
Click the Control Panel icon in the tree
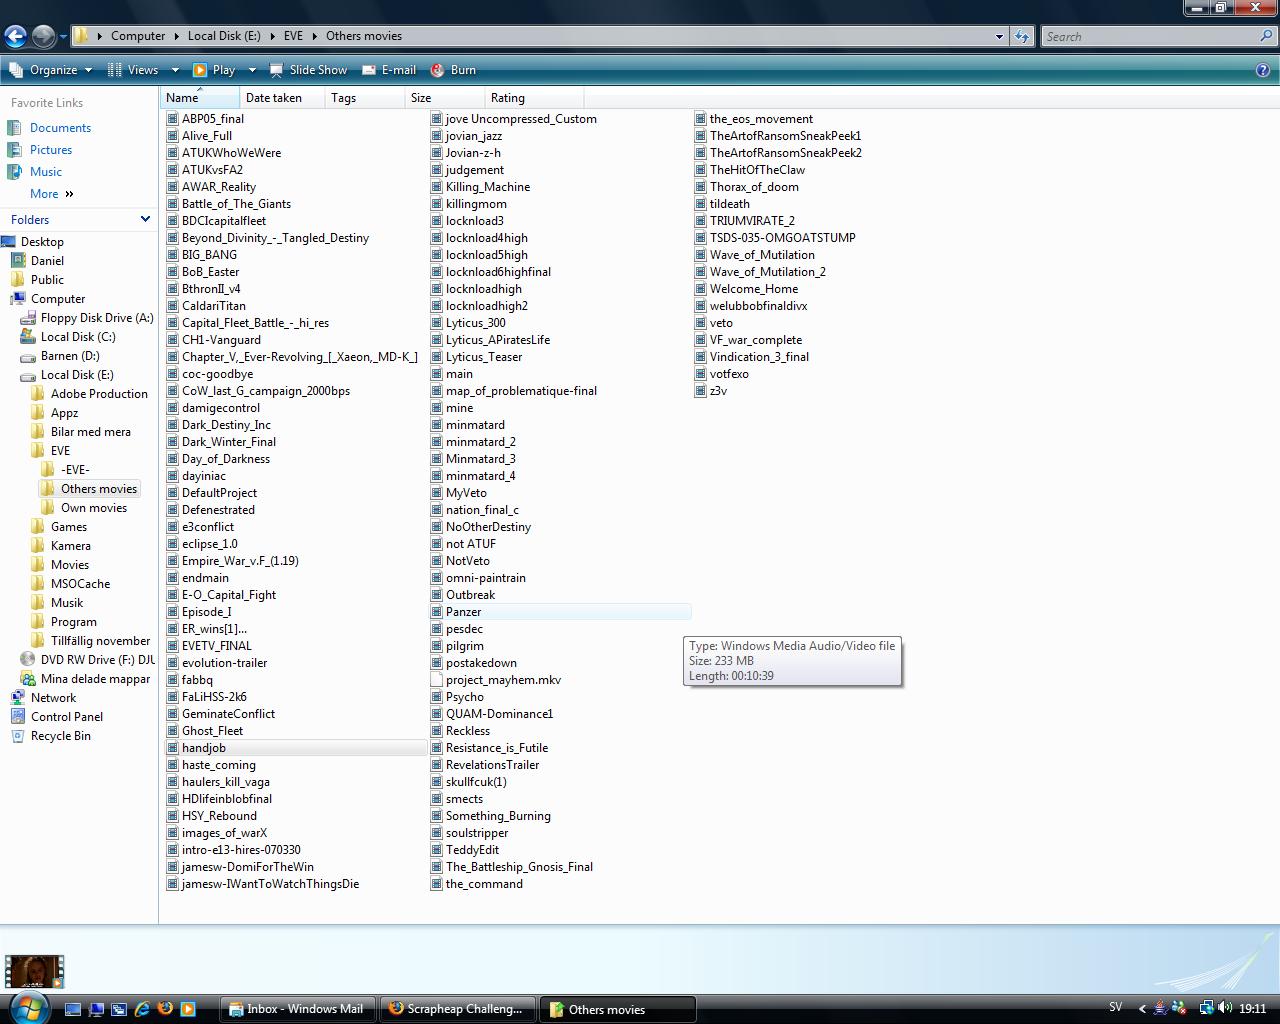click(x=17, y=717)
